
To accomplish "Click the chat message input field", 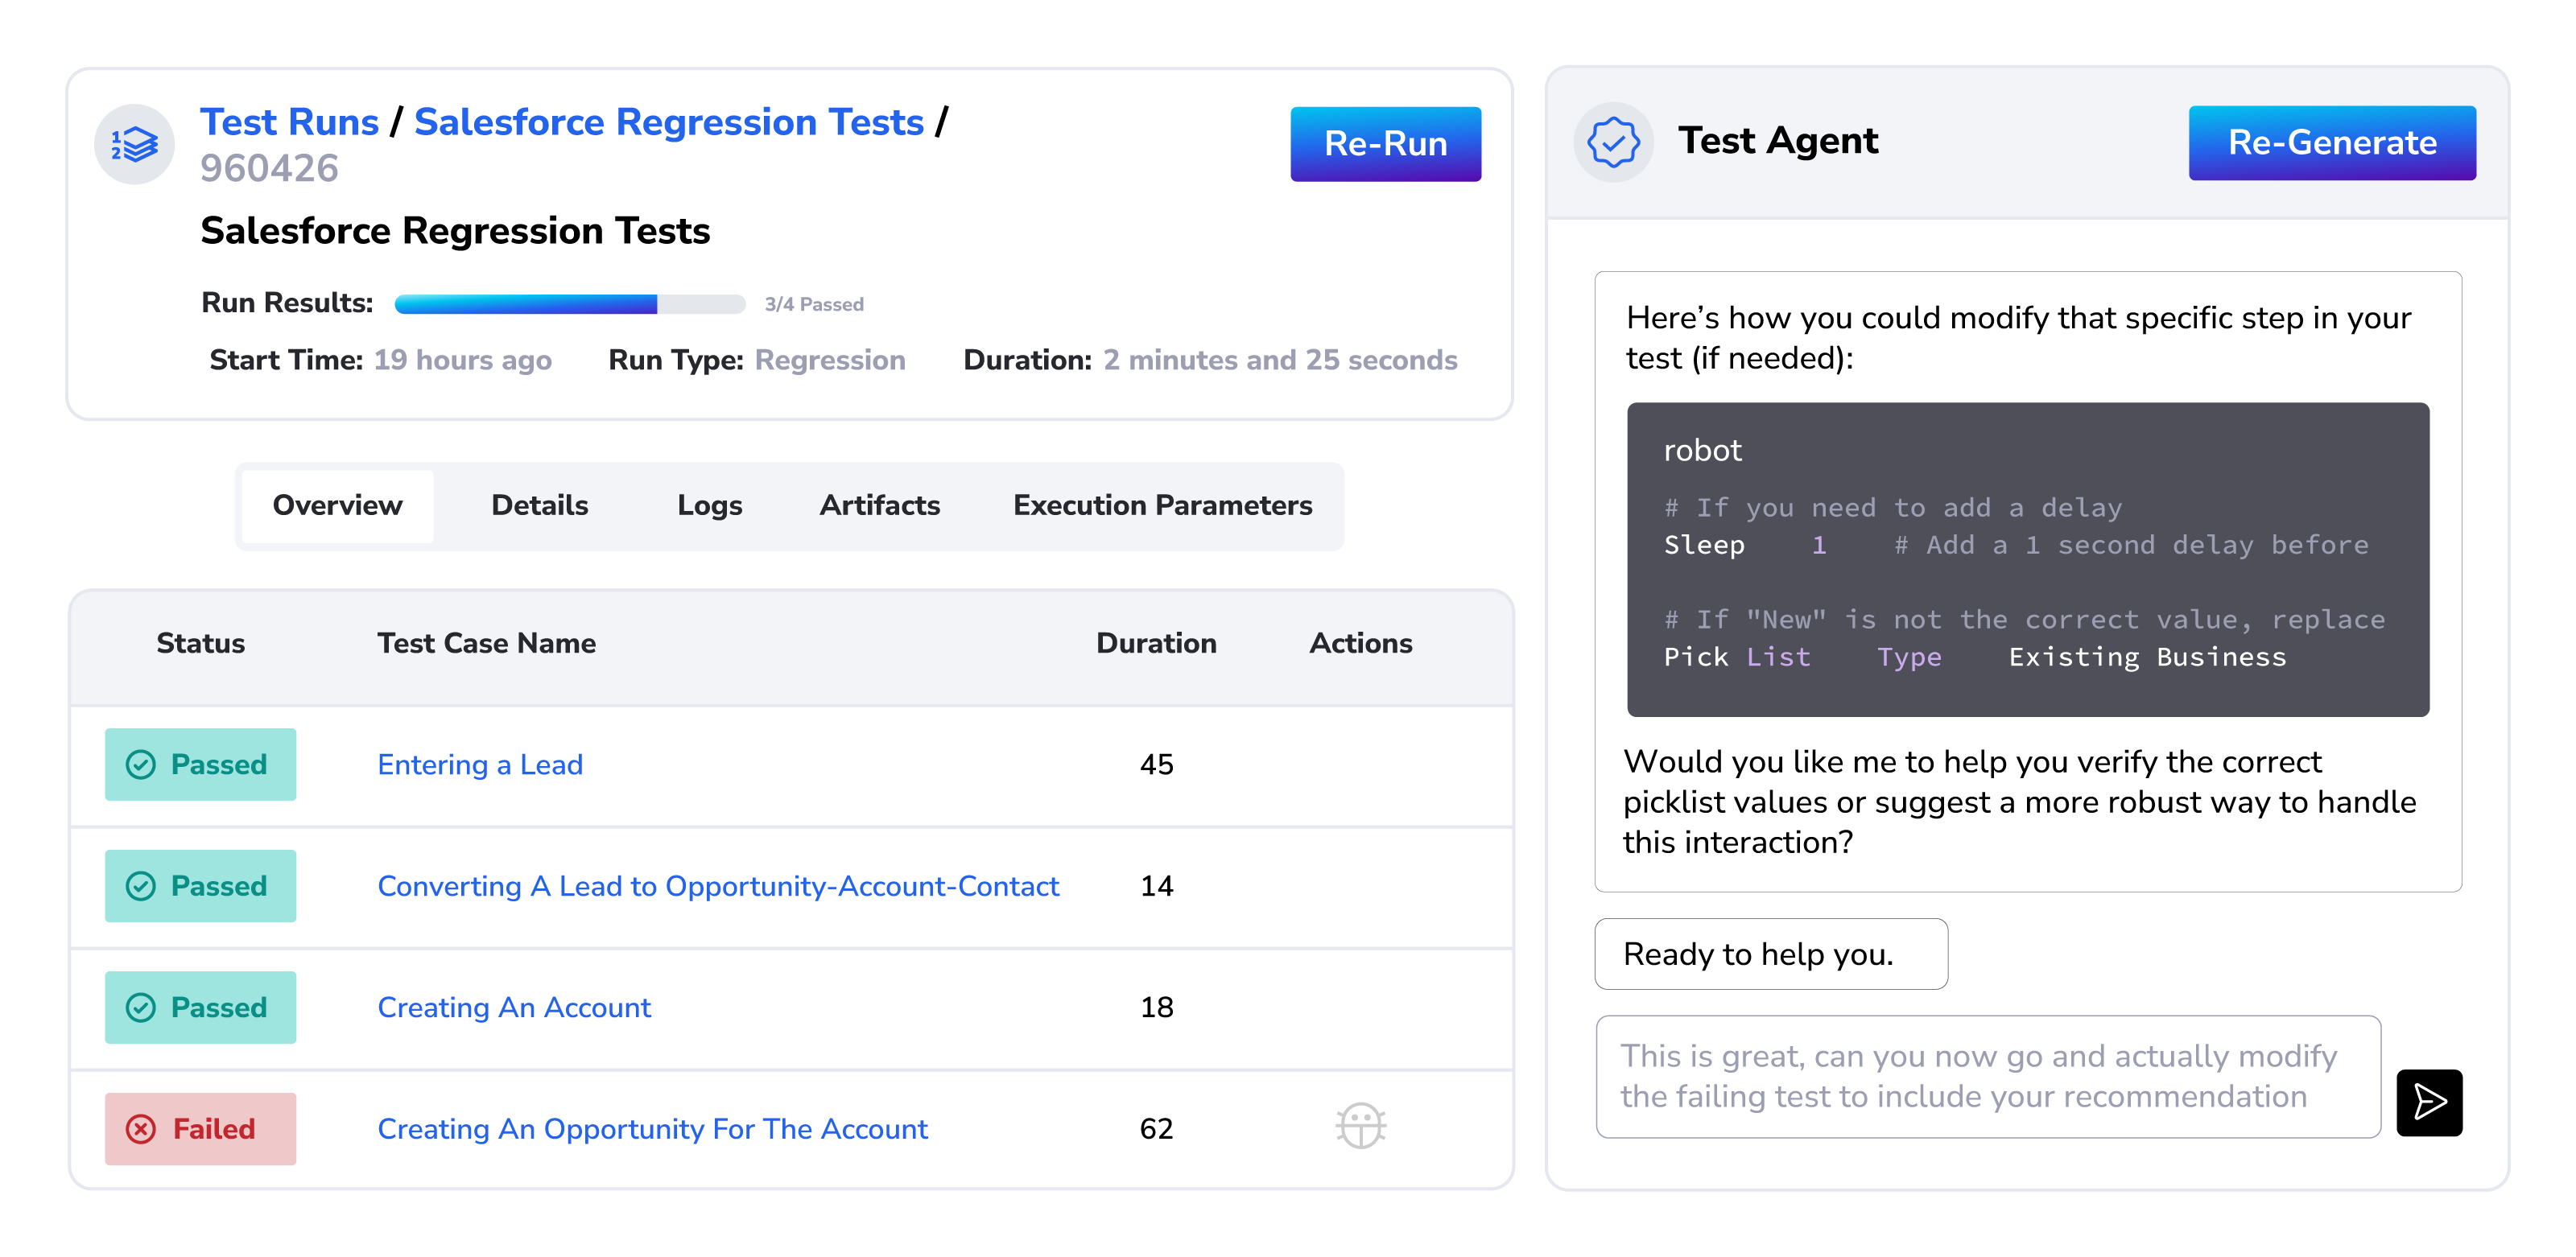I will pos(1988,1076).
